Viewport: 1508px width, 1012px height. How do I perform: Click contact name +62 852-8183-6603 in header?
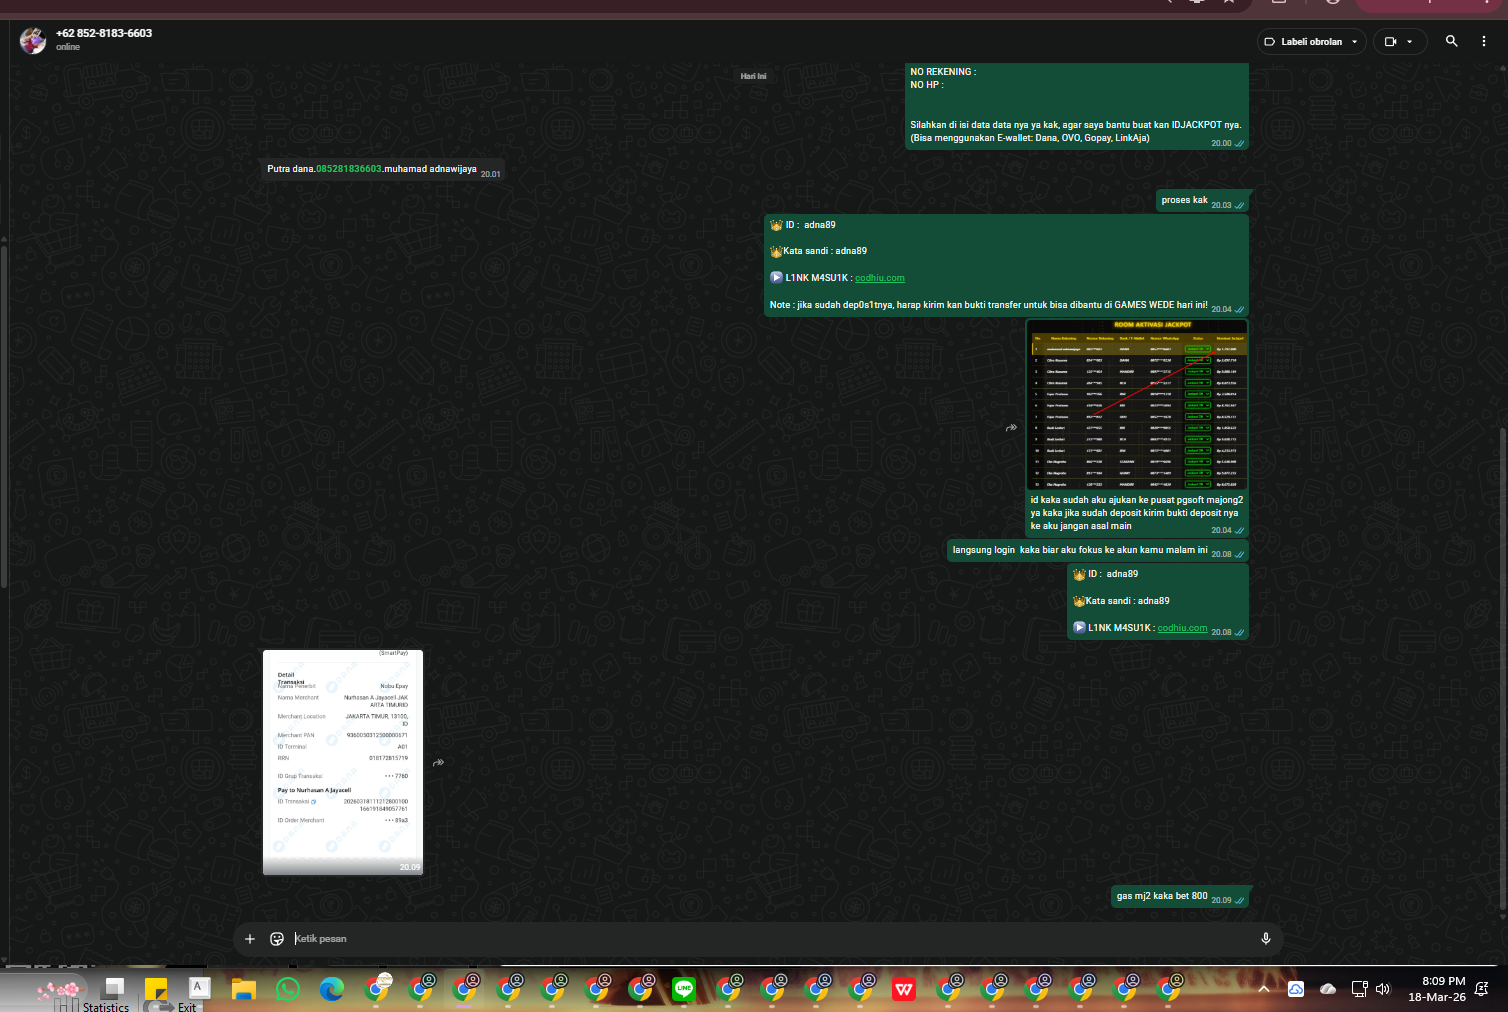[x=104, y=33]
